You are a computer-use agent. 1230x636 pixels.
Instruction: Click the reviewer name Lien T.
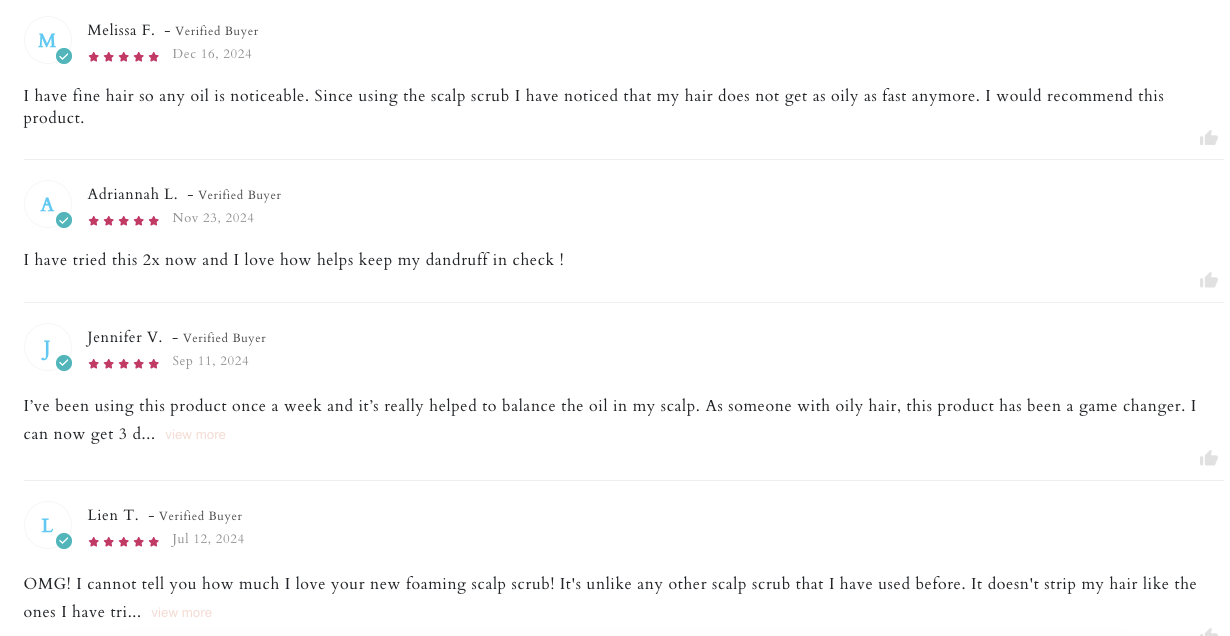click(x=113, y=515)
